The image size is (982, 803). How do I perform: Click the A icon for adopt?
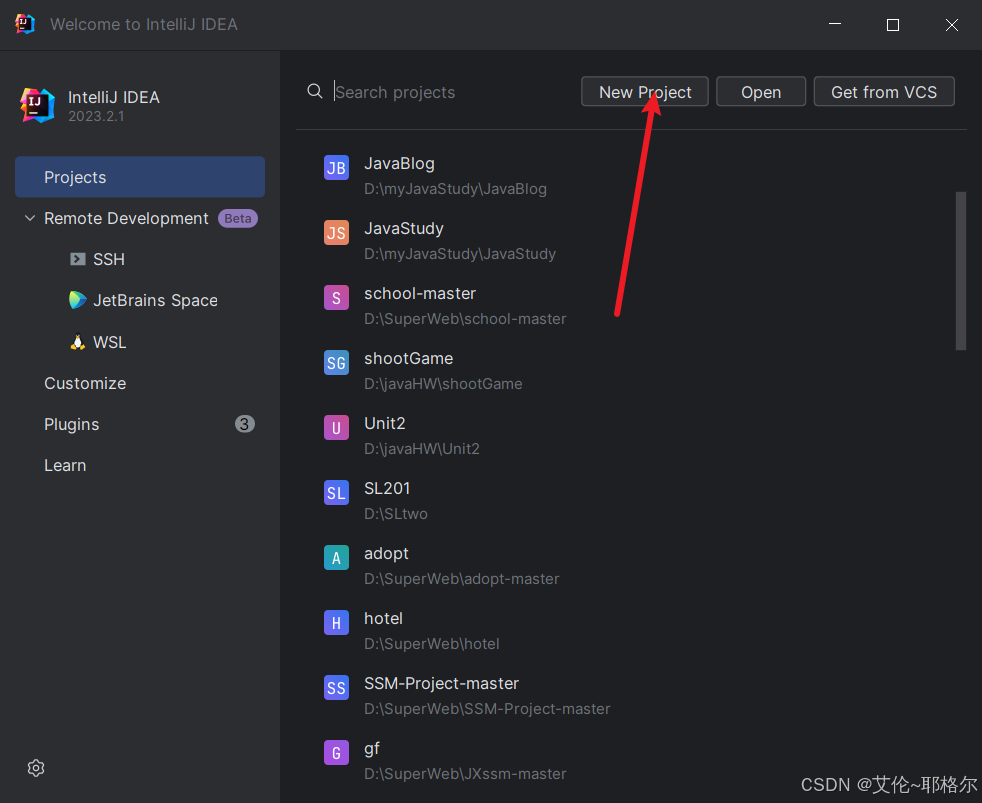pos(336,557)
